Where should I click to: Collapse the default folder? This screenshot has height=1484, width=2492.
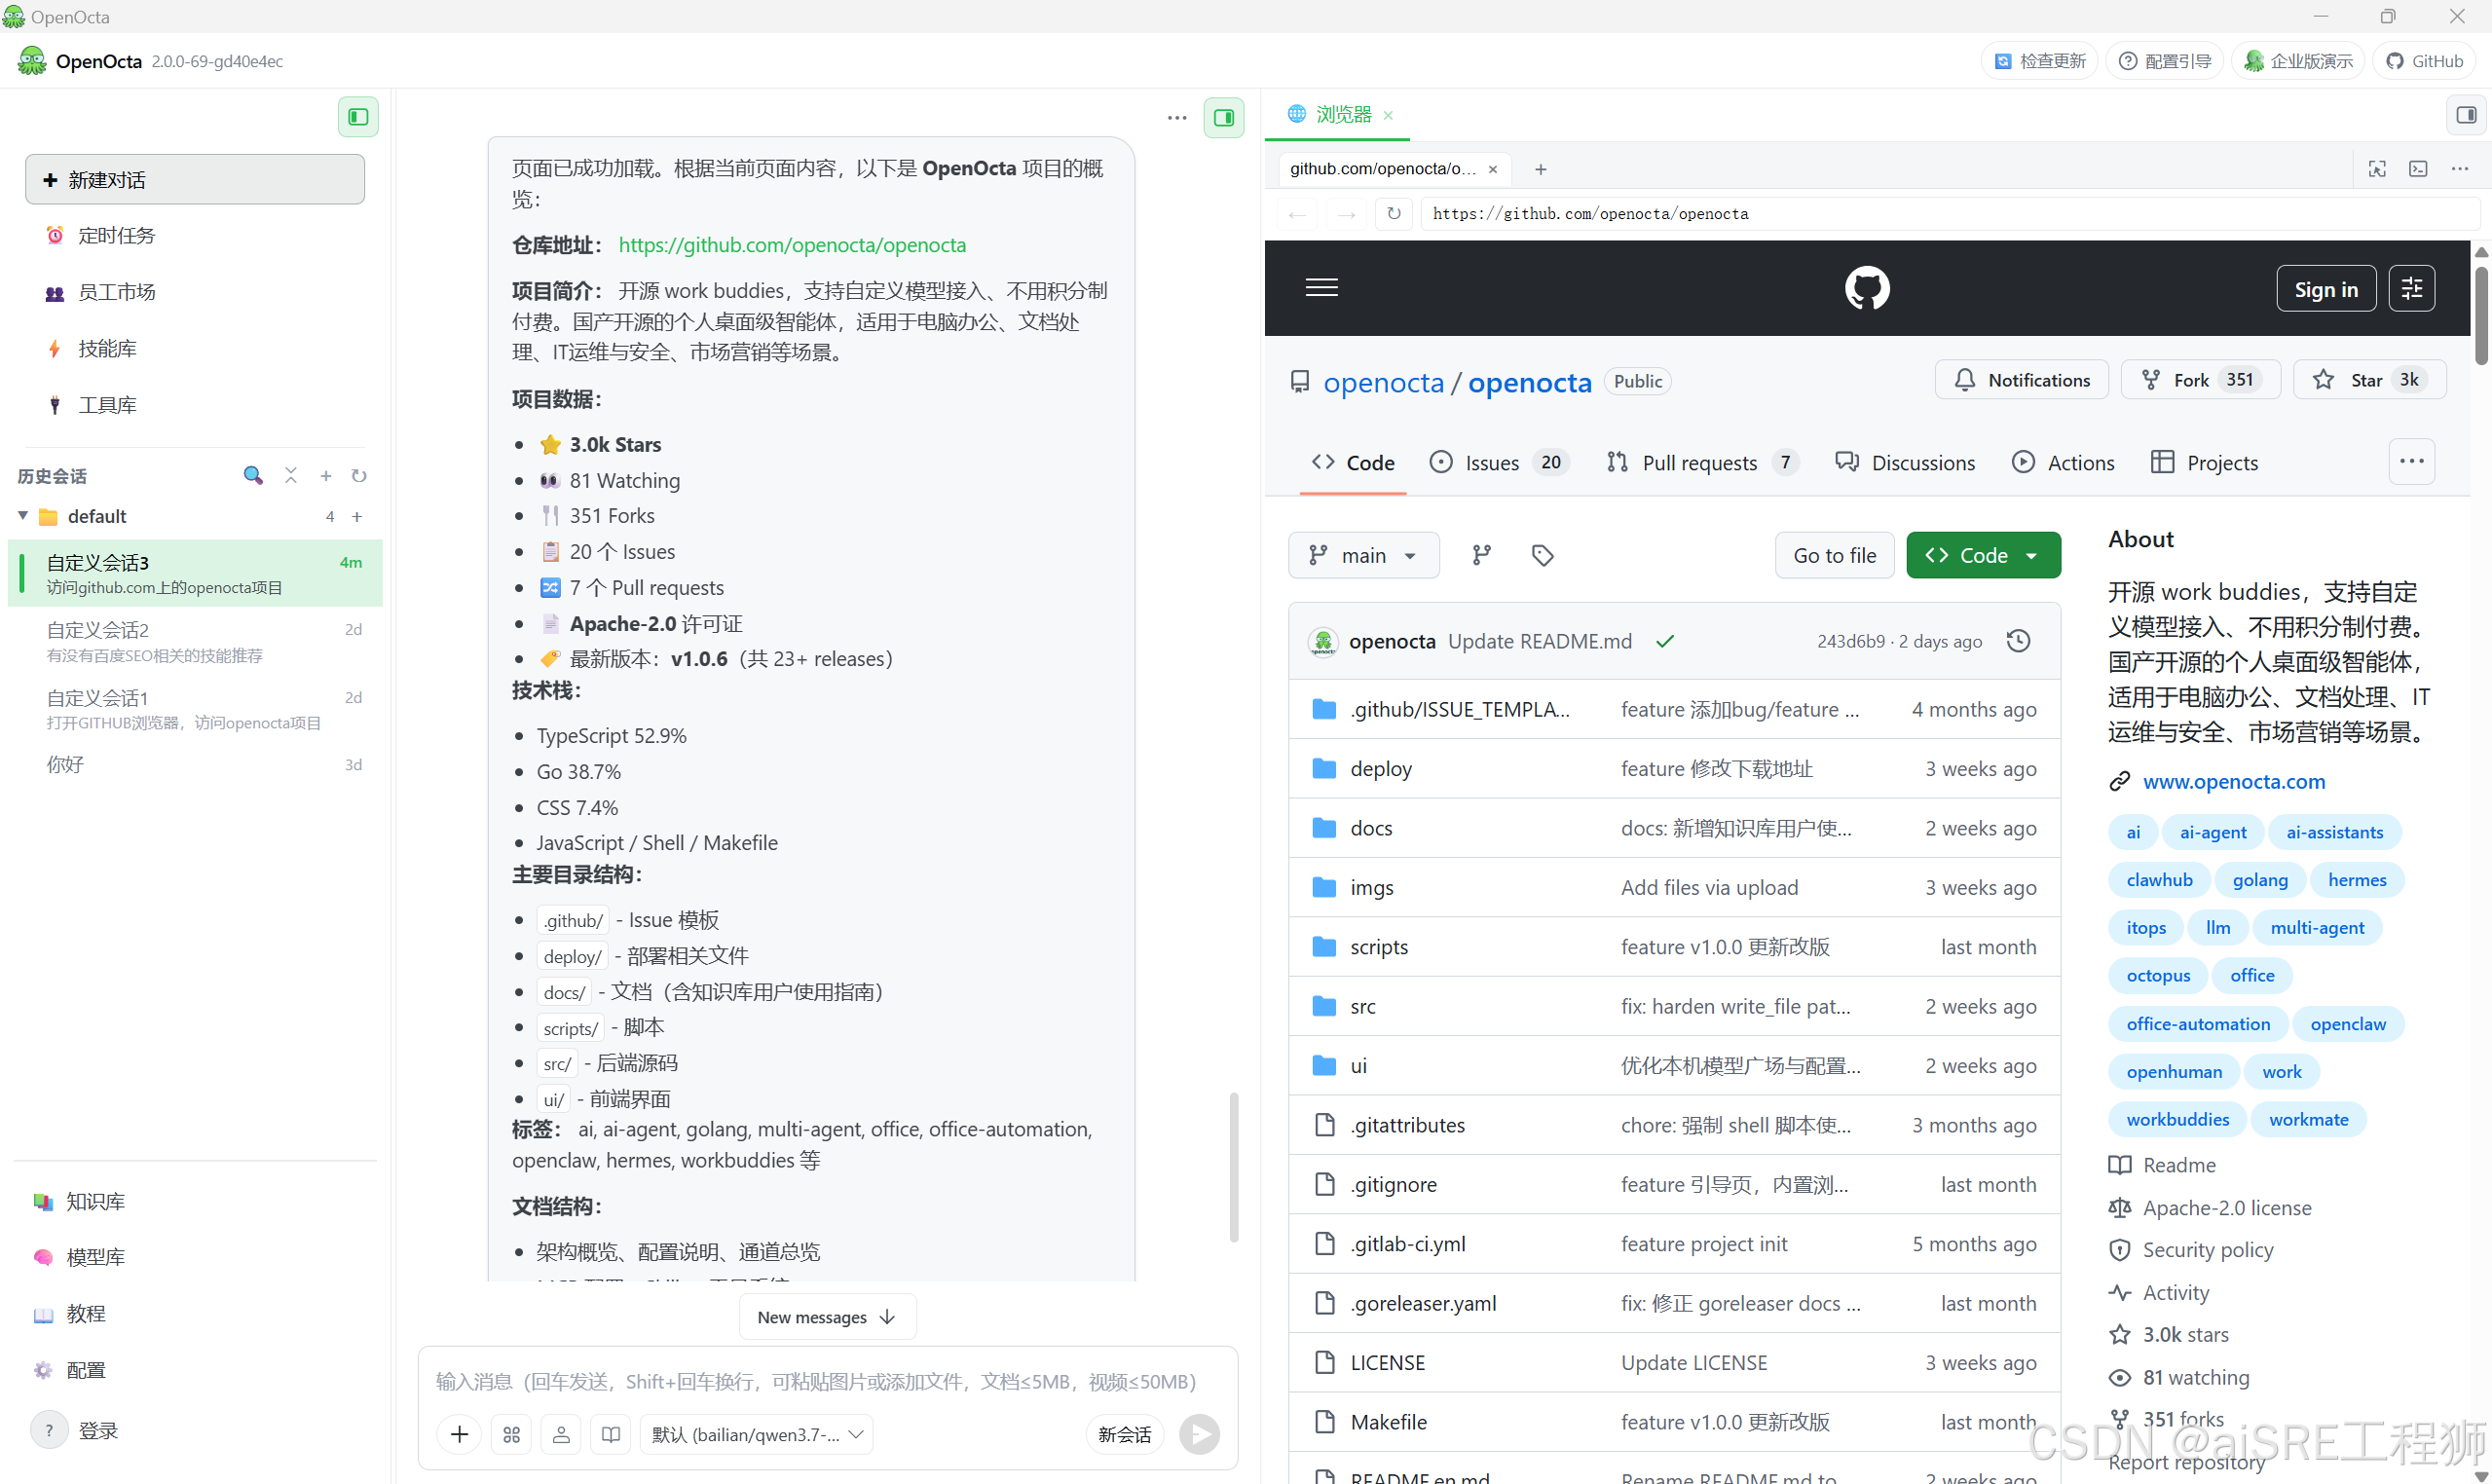pyautogui.click(x=22, y=516)
